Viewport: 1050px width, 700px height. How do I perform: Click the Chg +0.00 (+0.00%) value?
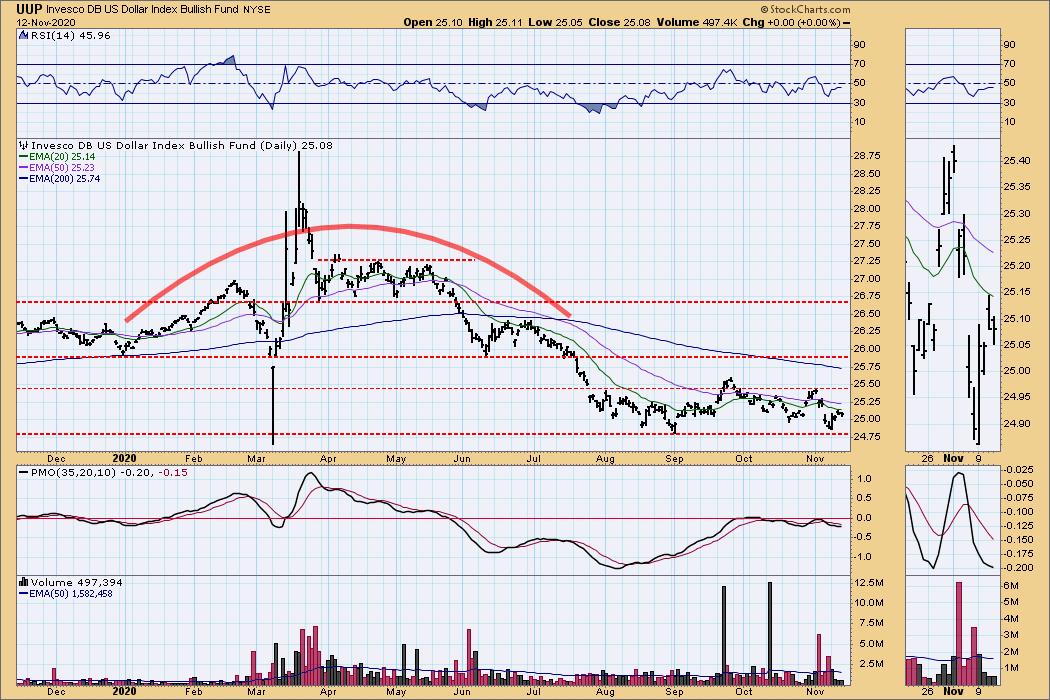click(x=792, y=22)
